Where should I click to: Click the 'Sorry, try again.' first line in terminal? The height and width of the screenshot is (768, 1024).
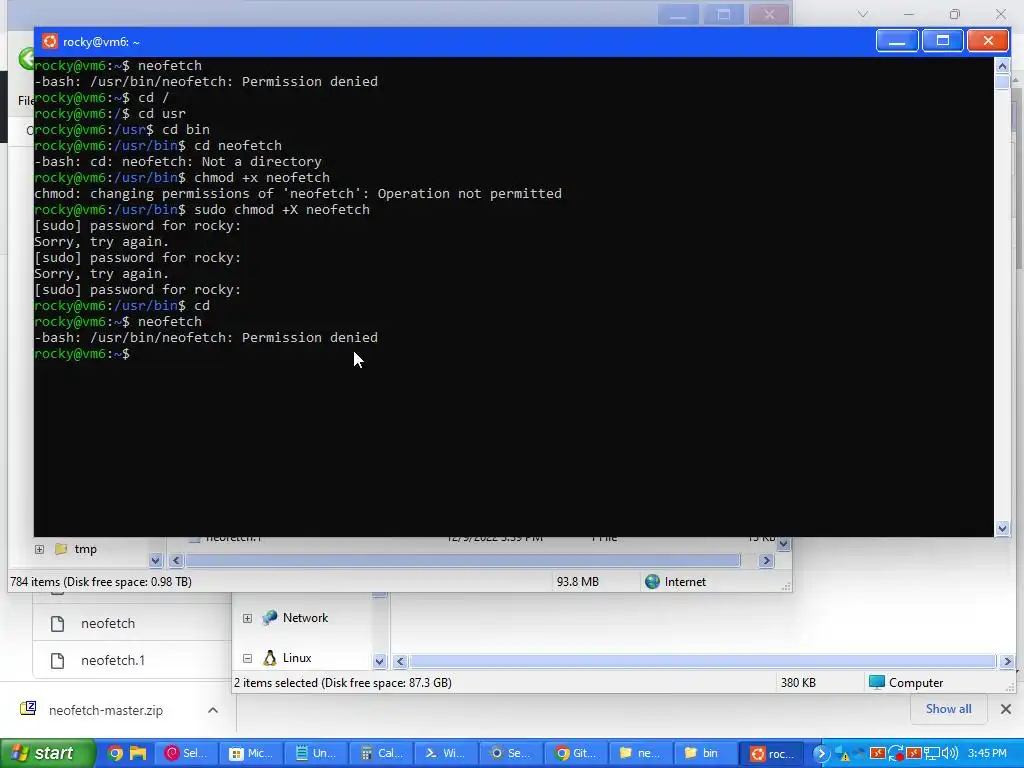(101, 242)
